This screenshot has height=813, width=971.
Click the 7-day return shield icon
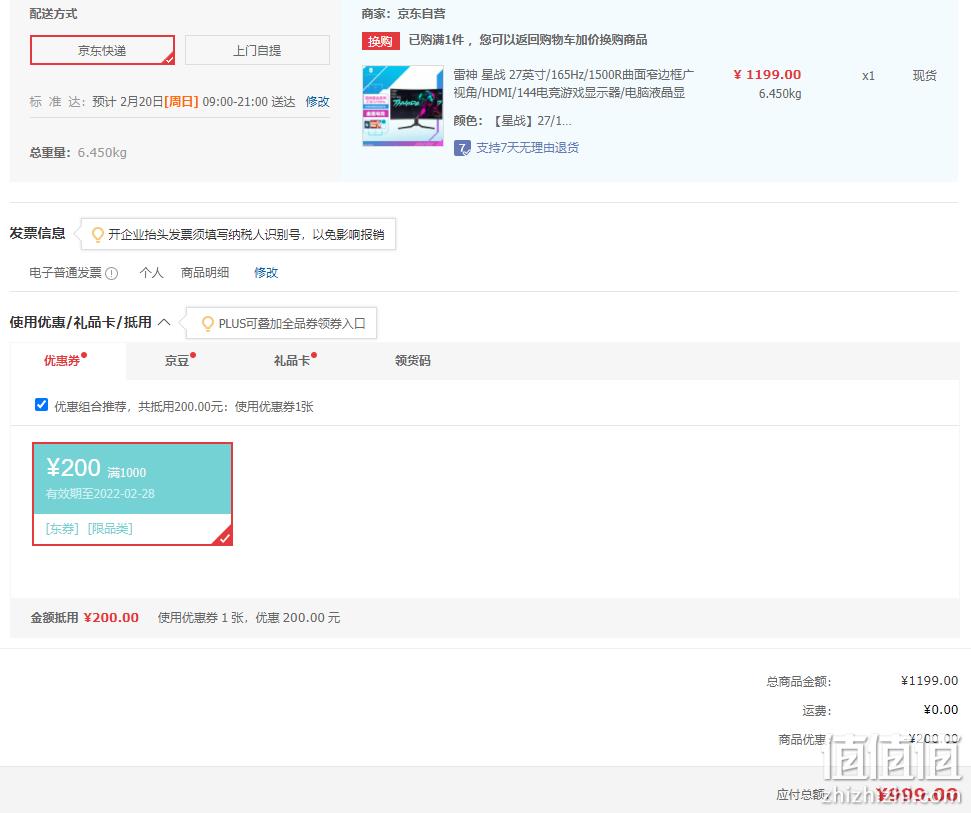pos(462,148)
